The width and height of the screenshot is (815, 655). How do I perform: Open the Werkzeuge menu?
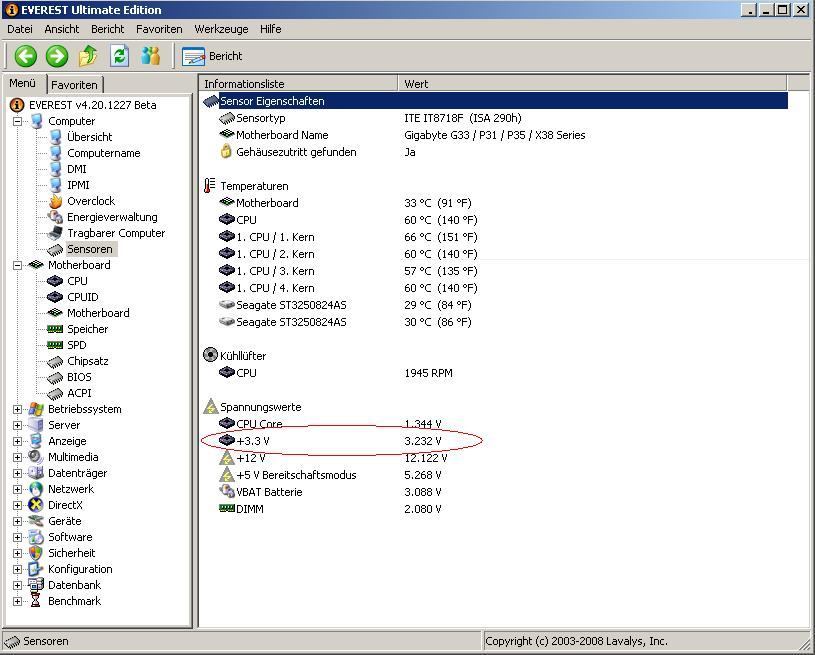point(221,29)
